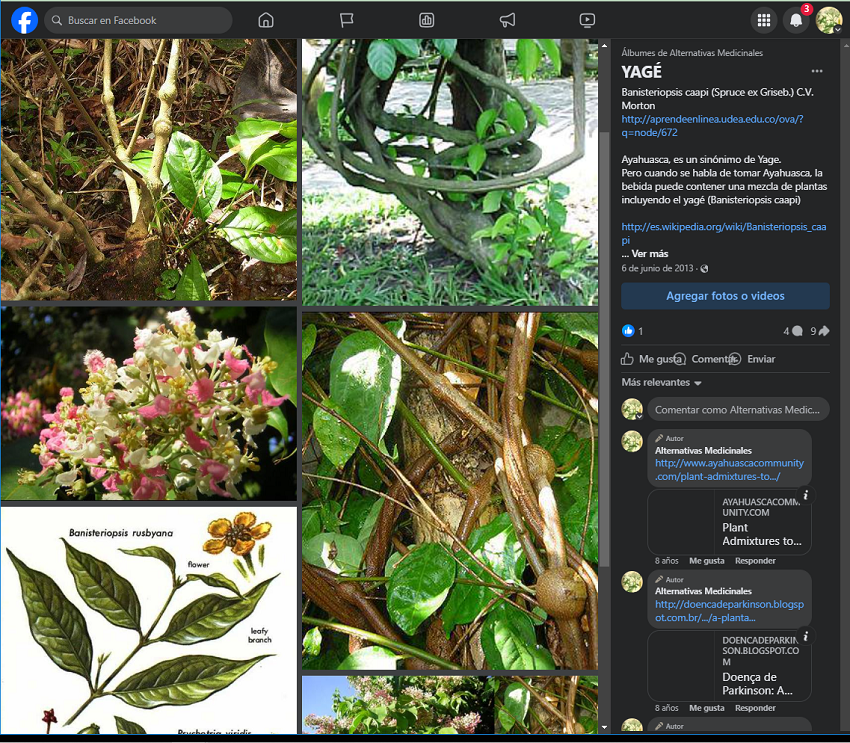Expand the Más relevantes comment sort dropdown
This screenshot has width=850, height=743.
(662, 383)
